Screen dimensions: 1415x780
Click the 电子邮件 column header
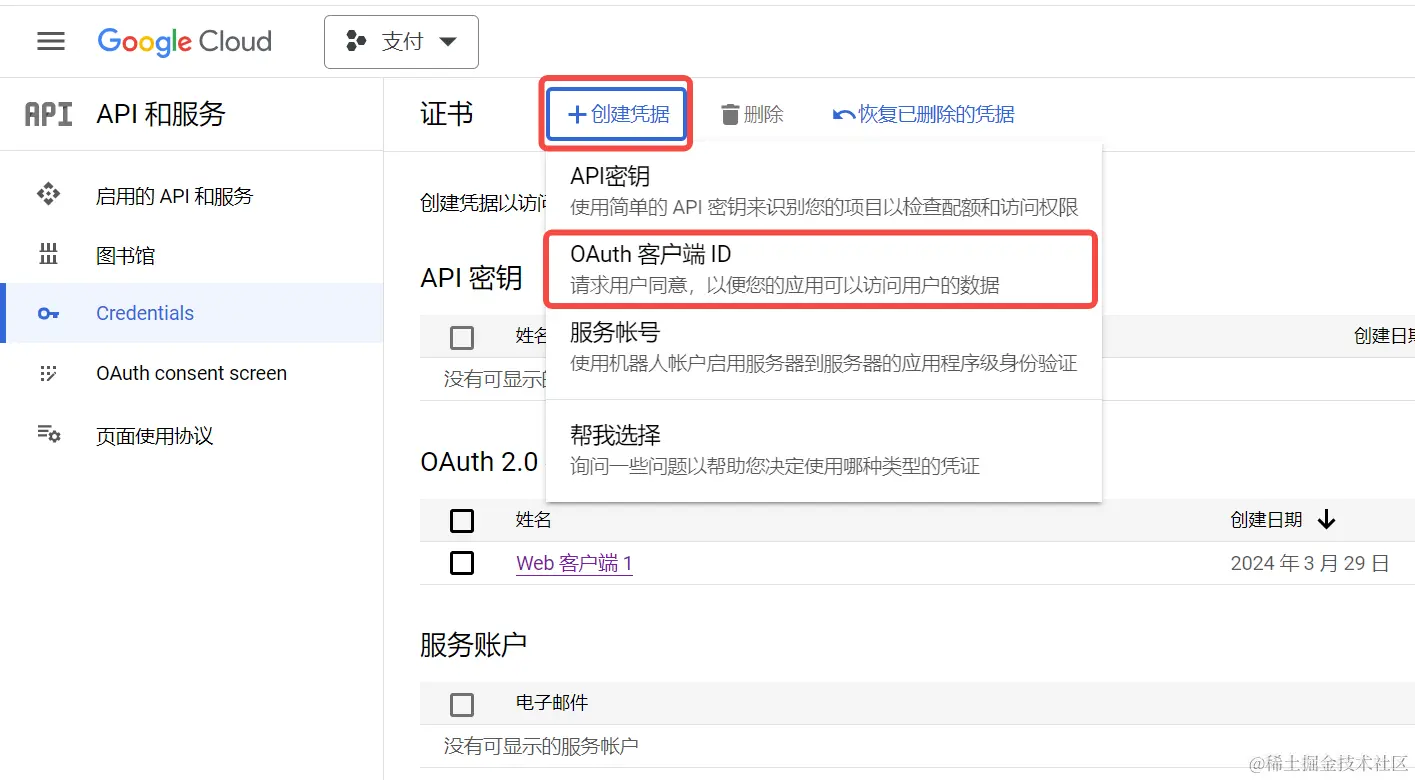click(552, 704)
